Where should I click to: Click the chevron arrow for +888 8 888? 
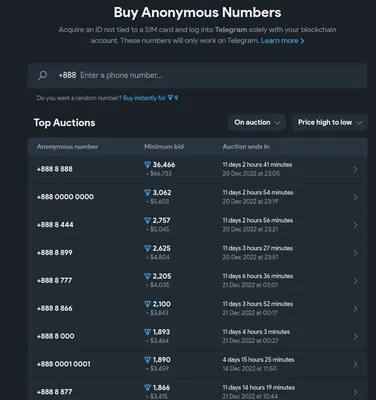355,169
